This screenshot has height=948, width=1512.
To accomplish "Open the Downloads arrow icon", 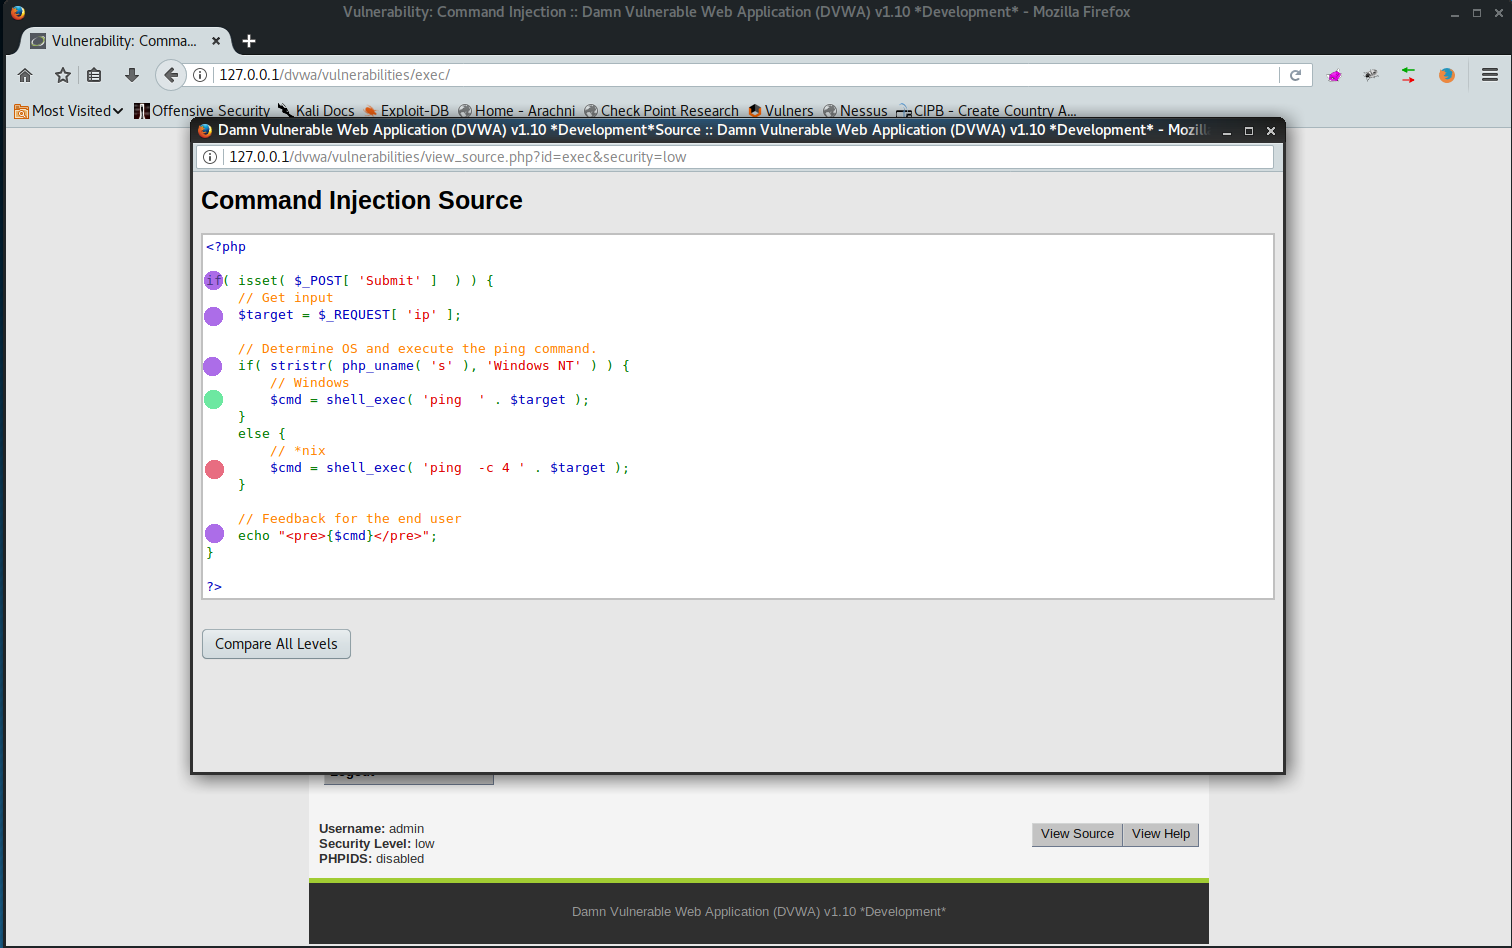I will (131, 75).
